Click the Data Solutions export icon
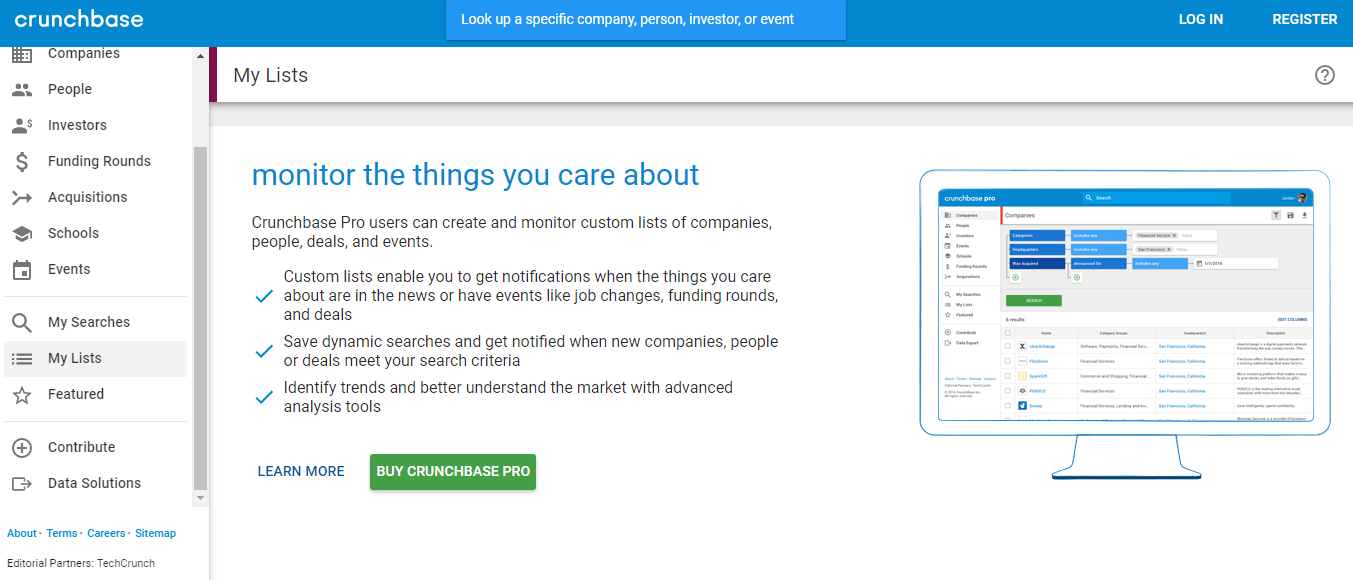1353x580 pixels. point(22,484)
